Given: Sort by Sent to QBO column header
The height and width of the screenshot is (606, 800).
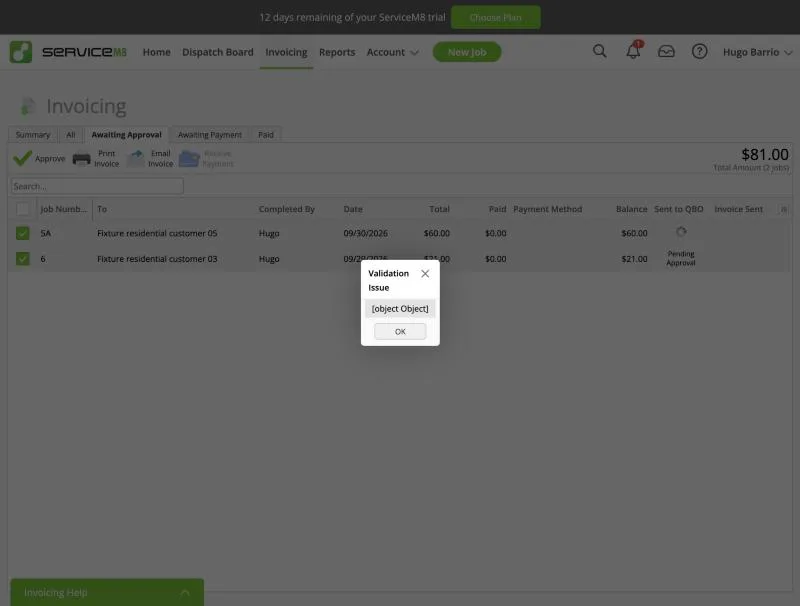Looking at the screenshot, I should tap(679, 209).
